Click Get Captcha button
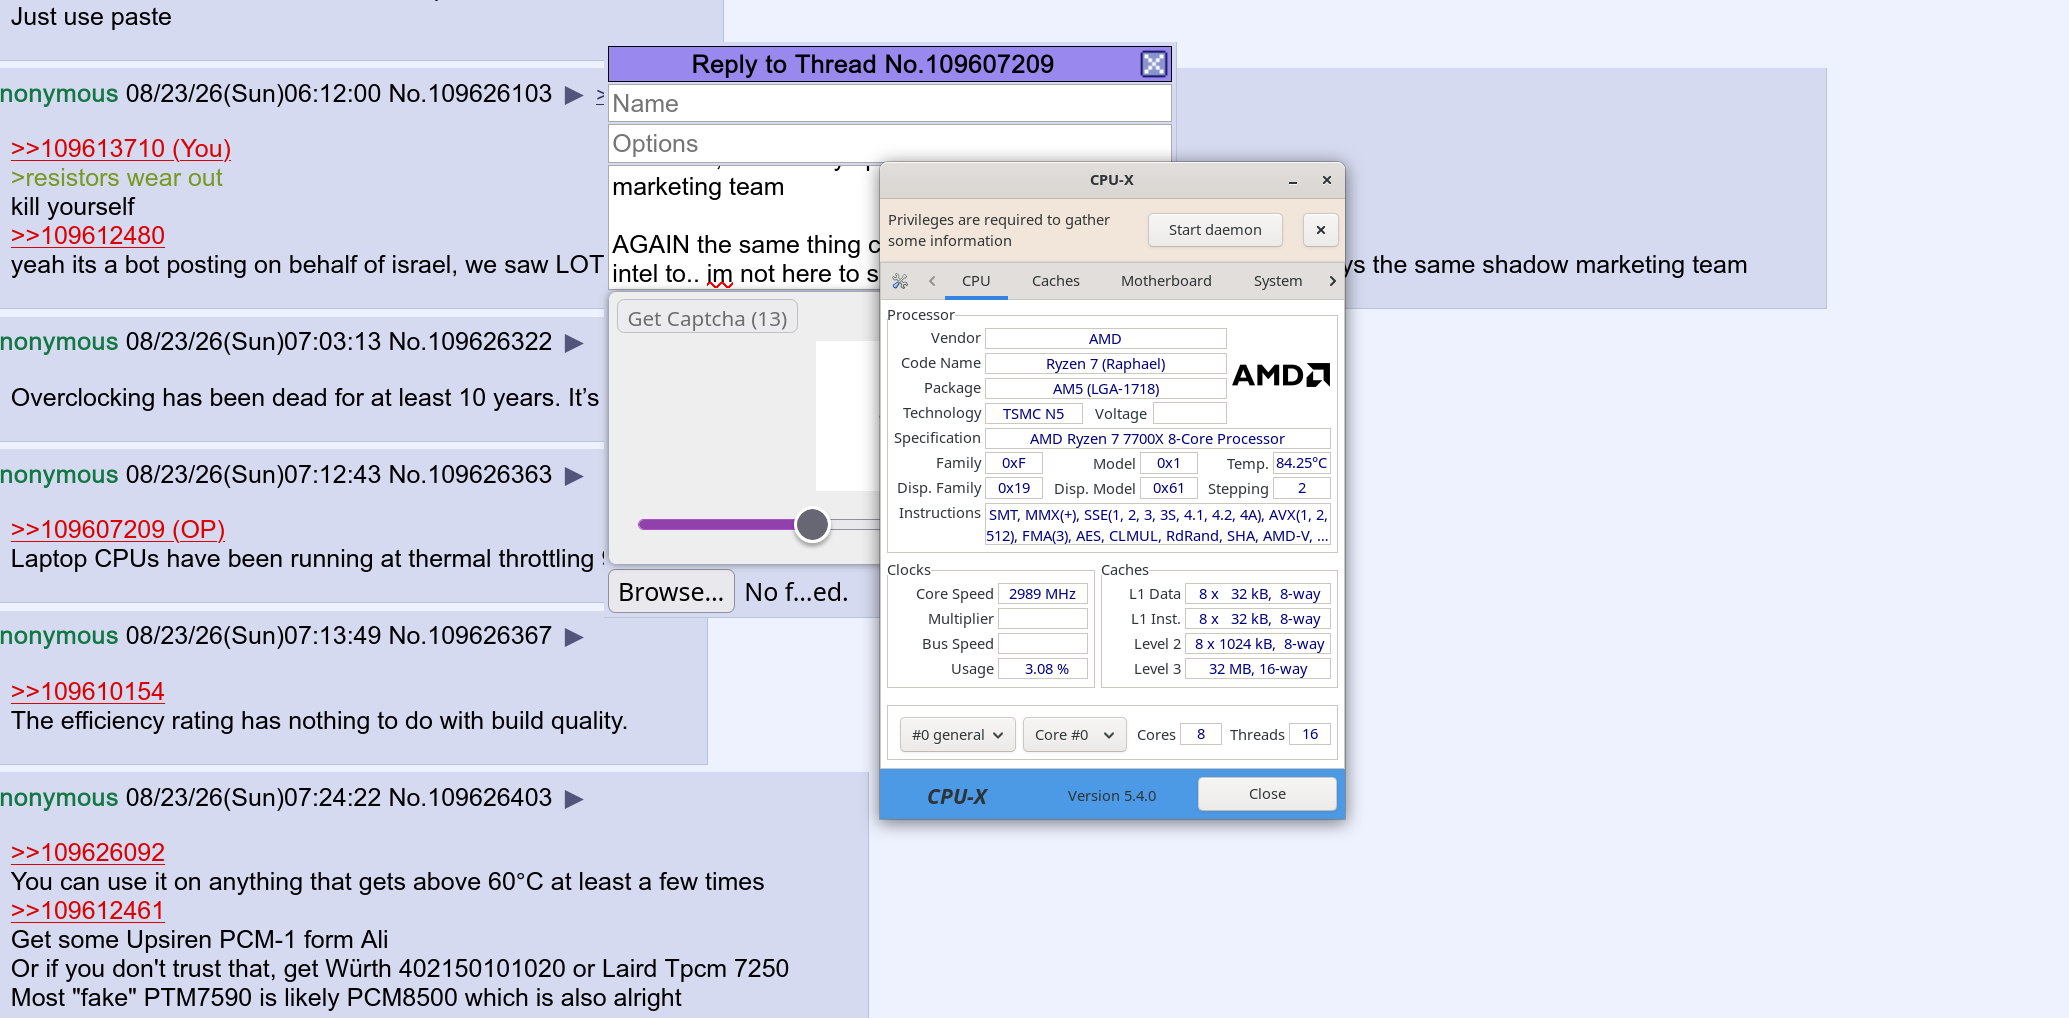The height and width of the screenshot is (1018, 2069). click(x=707, y=318)
